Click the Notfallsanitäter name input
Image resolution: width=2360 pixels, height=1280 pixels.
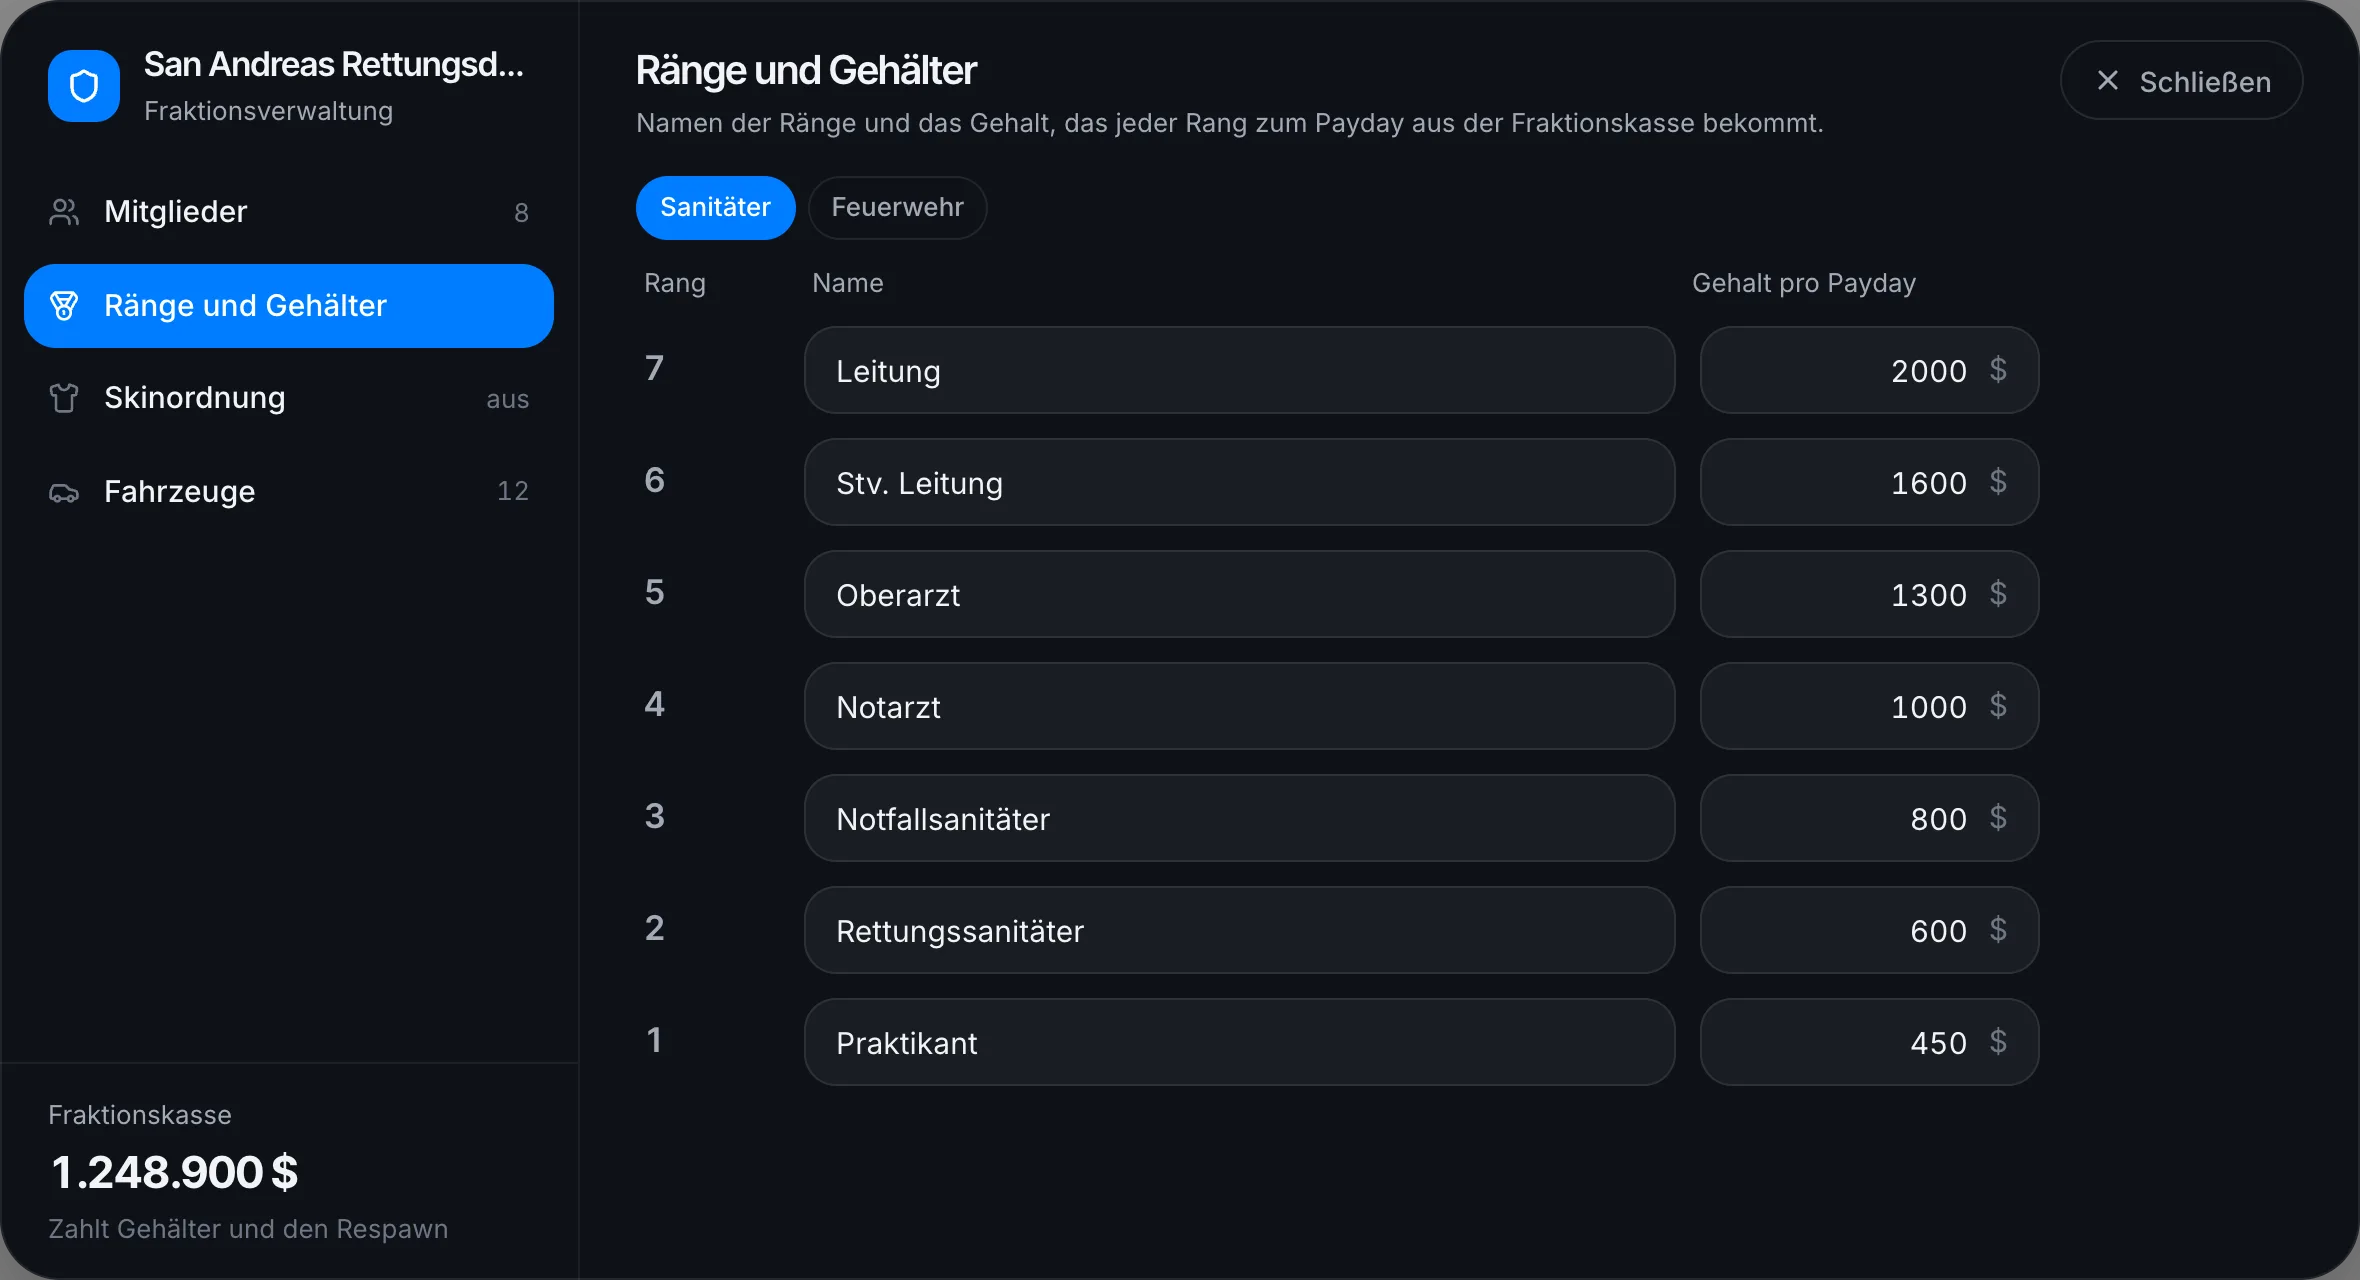1240,818
